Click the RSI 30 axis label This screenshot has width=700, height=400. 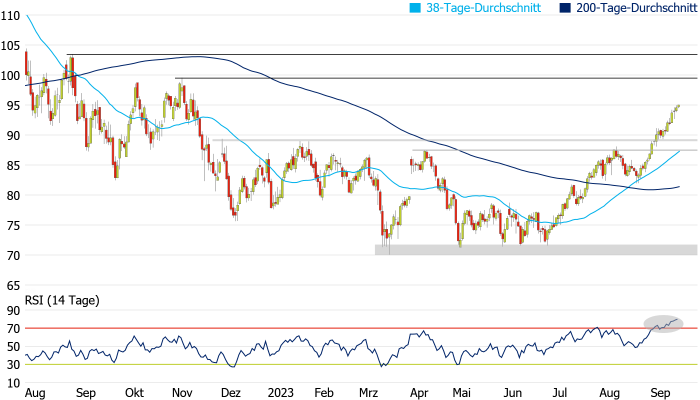(12, 365)
